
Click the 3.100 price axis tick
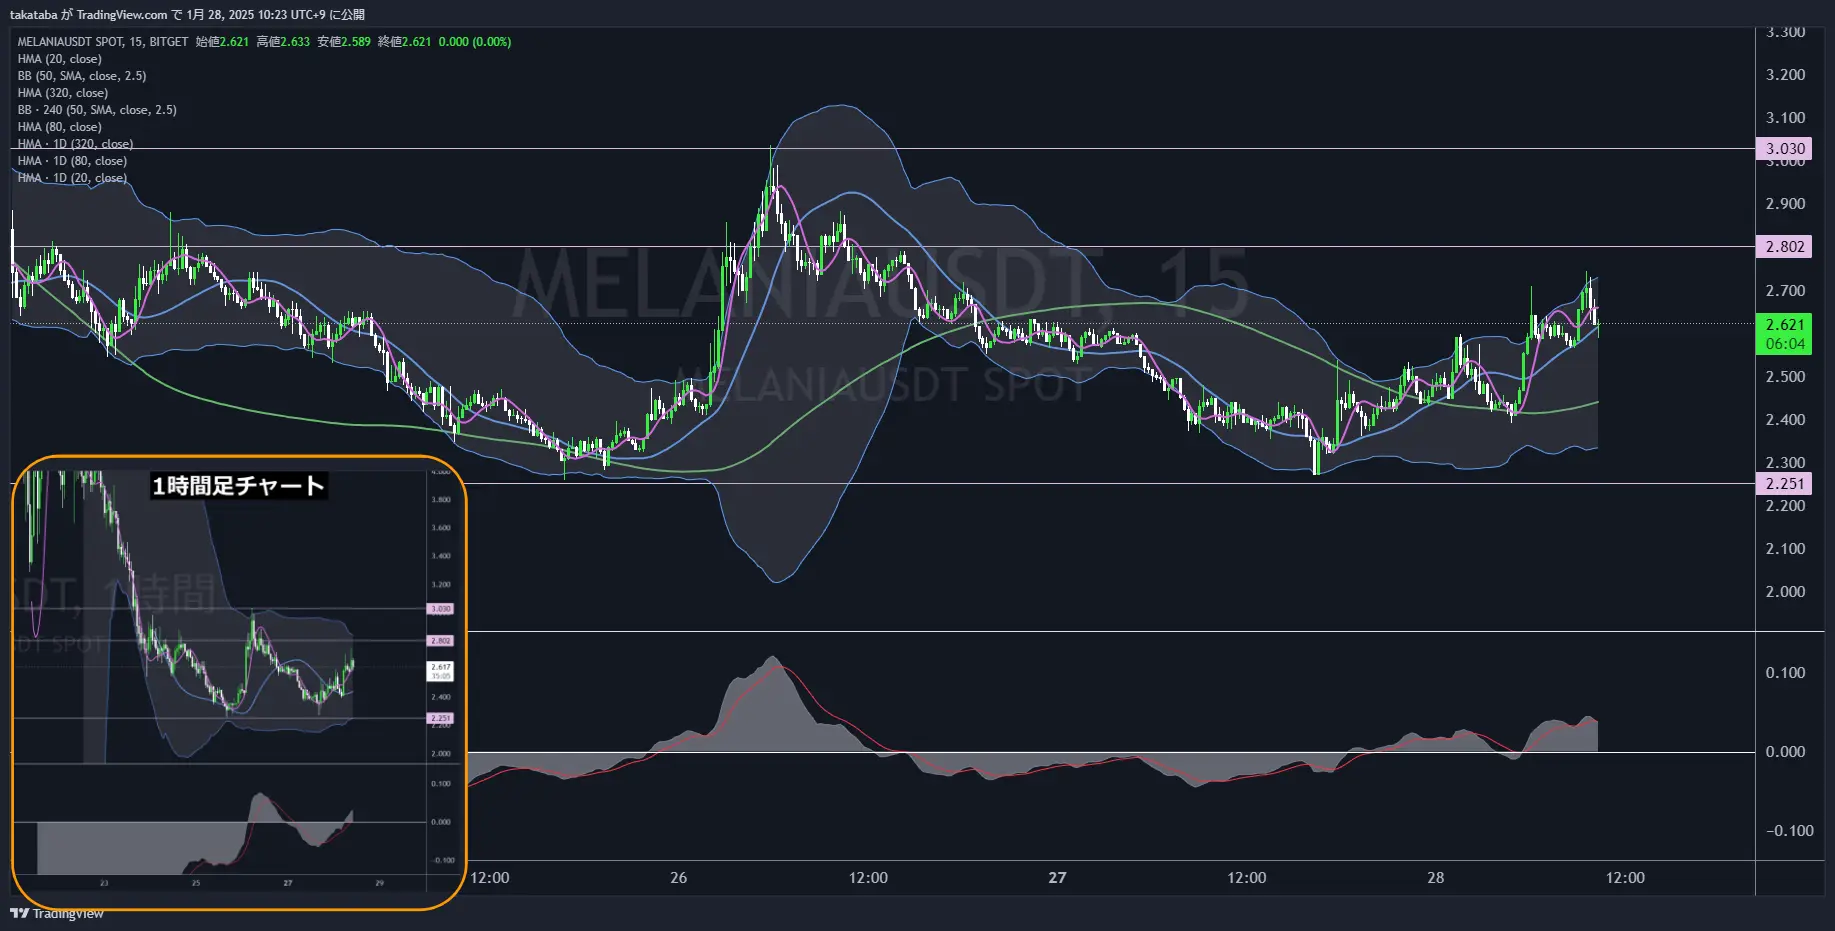tap(1785, 118)
